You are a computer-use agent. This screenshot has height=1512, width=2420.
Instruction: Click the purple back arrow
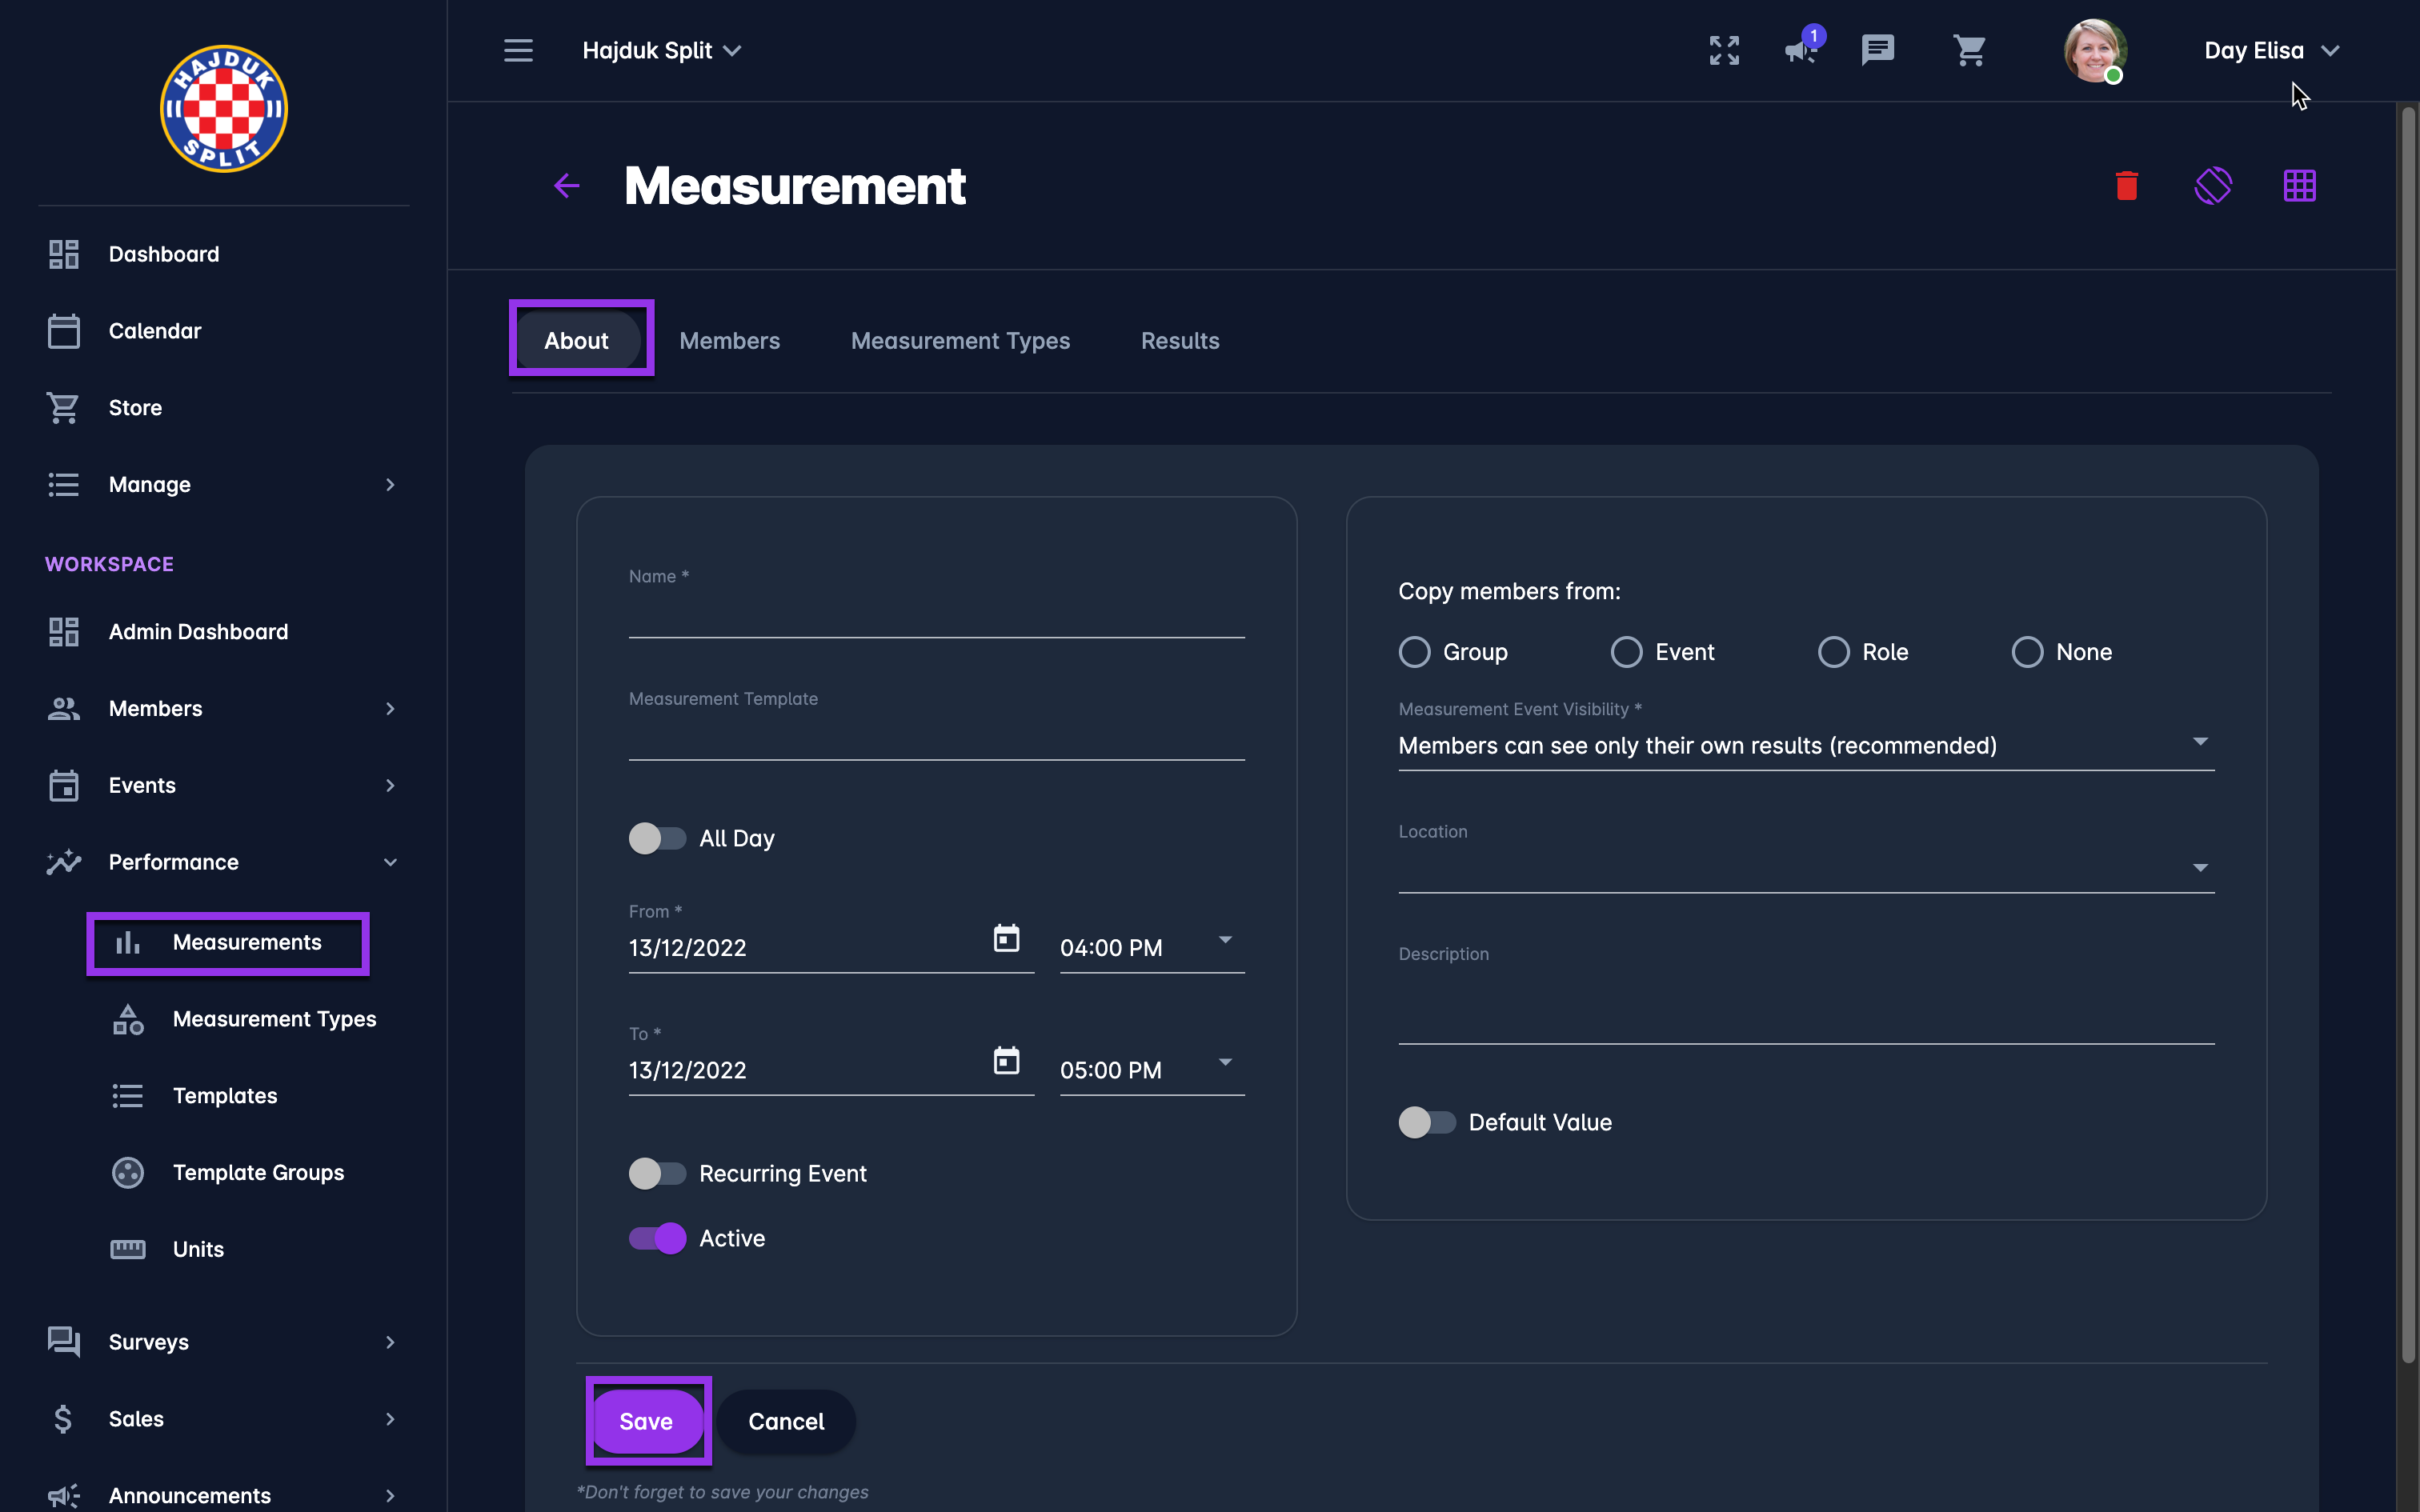coord(567,186)
